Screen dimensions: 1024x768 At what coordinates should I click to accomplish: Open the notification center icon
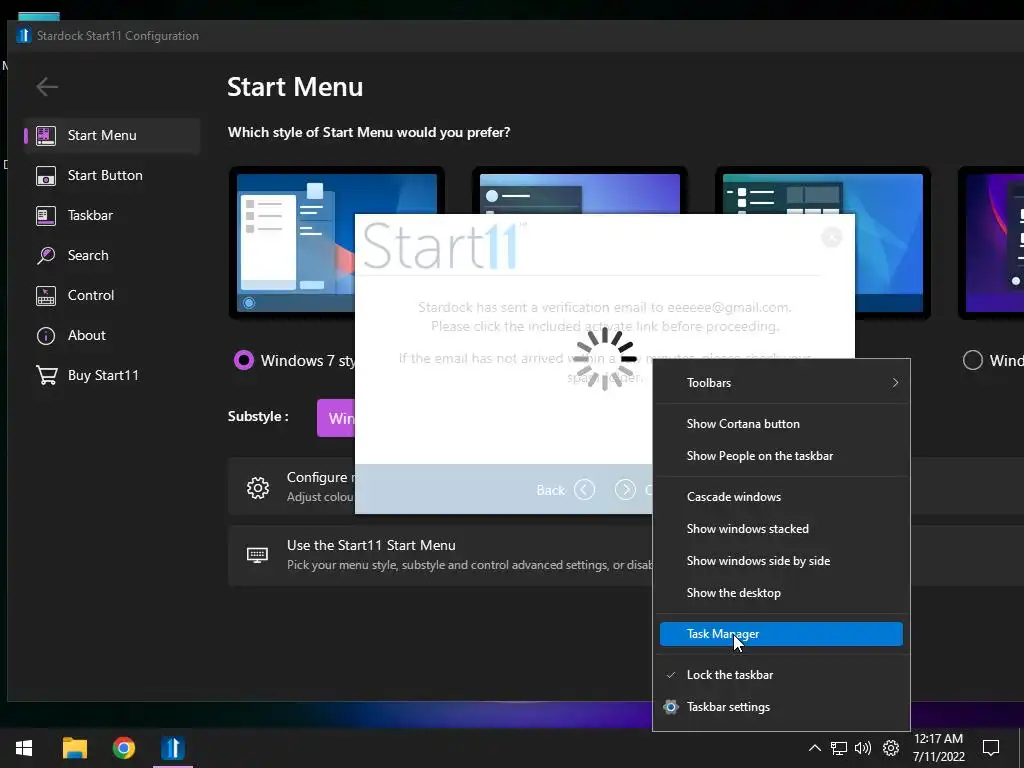click(x=991, y=748)
